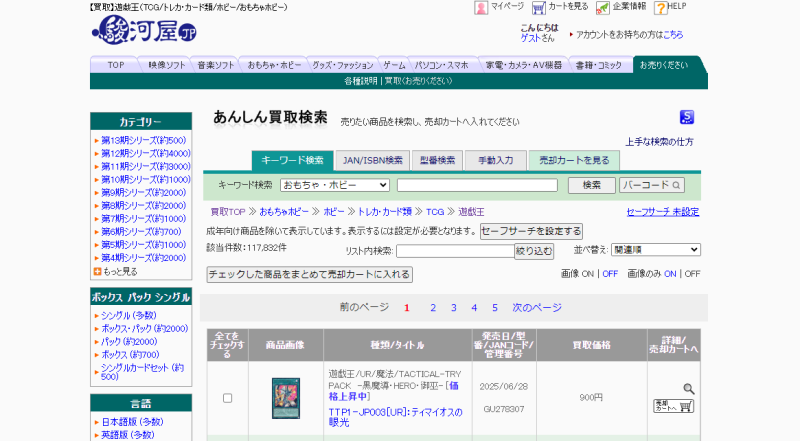Expand もっと見る in the category list
Screen dimensions: 800x441
120,271
